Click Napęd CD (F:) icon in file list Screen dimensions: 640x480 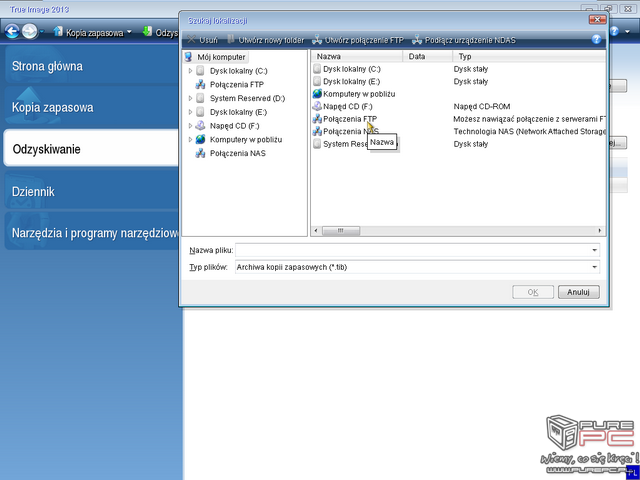coord(317,106)
